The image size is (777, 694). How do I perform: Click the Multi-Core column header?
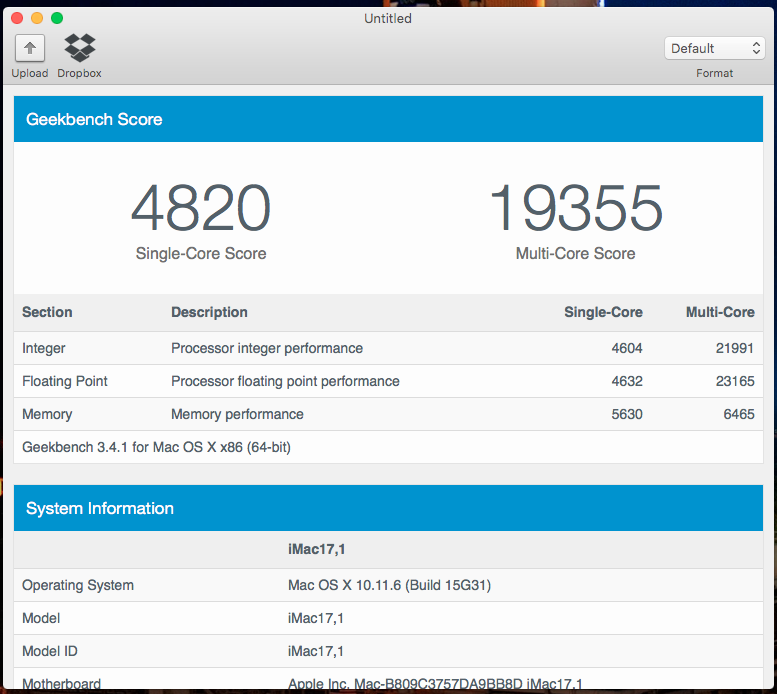click(x=720, y=312)
